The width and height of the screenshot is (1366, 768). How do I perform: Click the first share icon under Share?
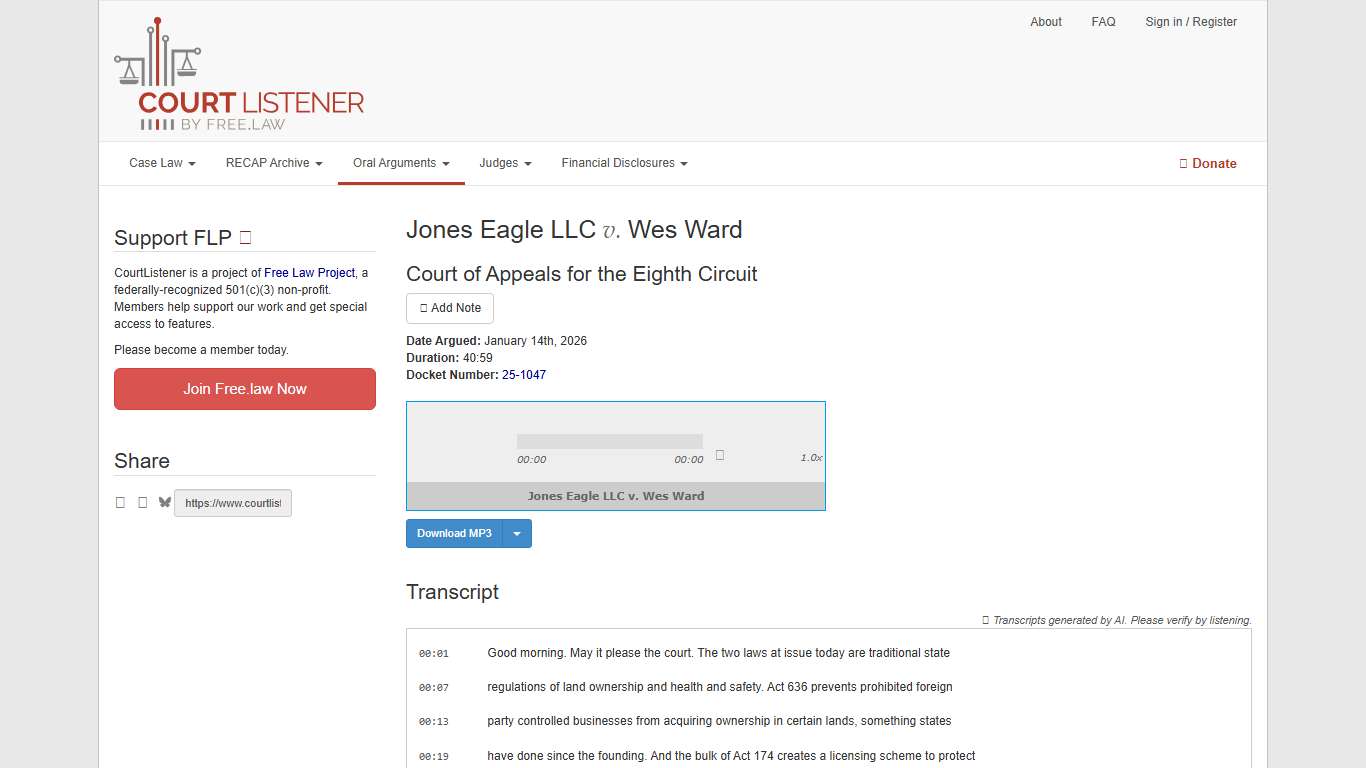click(120, 502)
